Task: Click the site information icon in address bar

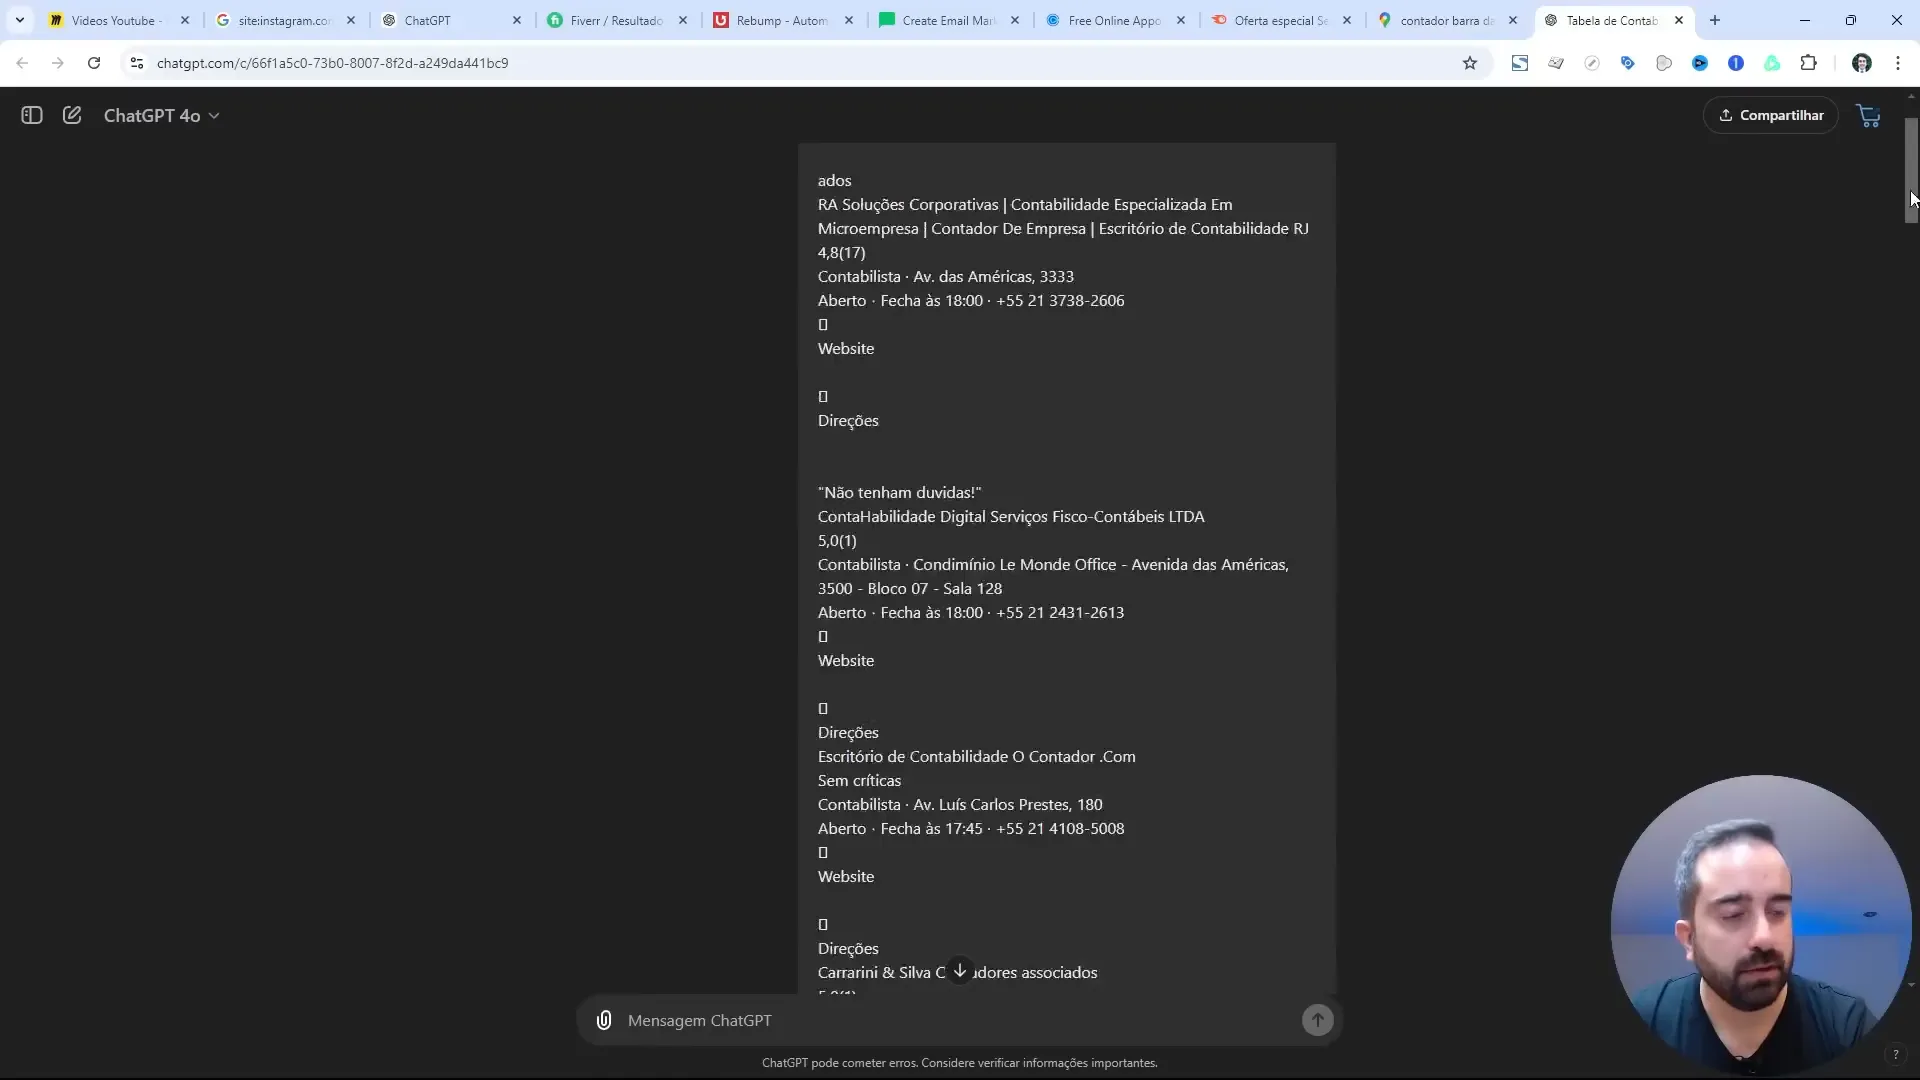Action: coord(137,63)
